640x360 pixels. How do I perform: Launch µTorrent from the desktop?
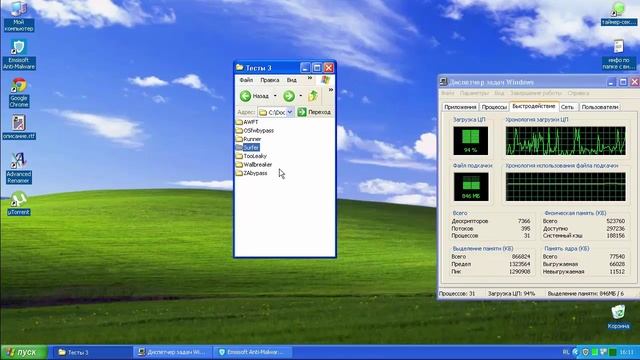coord(18,203)
